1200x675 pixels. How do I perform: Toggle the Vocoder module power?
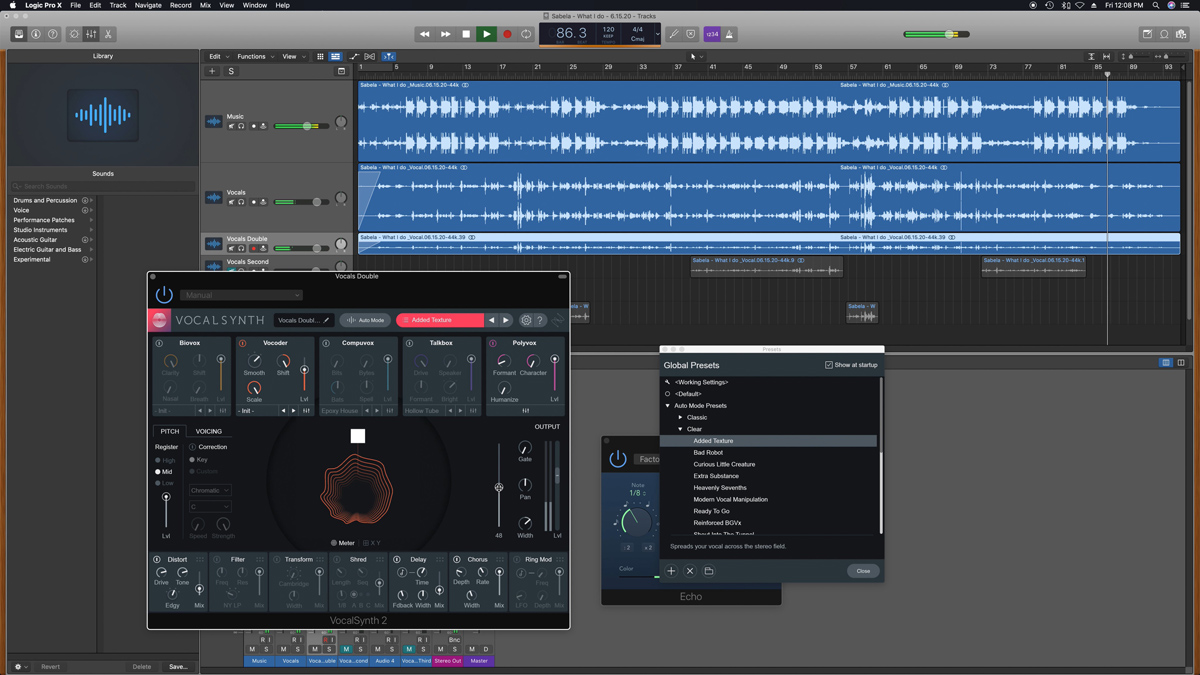click(x=242, y=343)
